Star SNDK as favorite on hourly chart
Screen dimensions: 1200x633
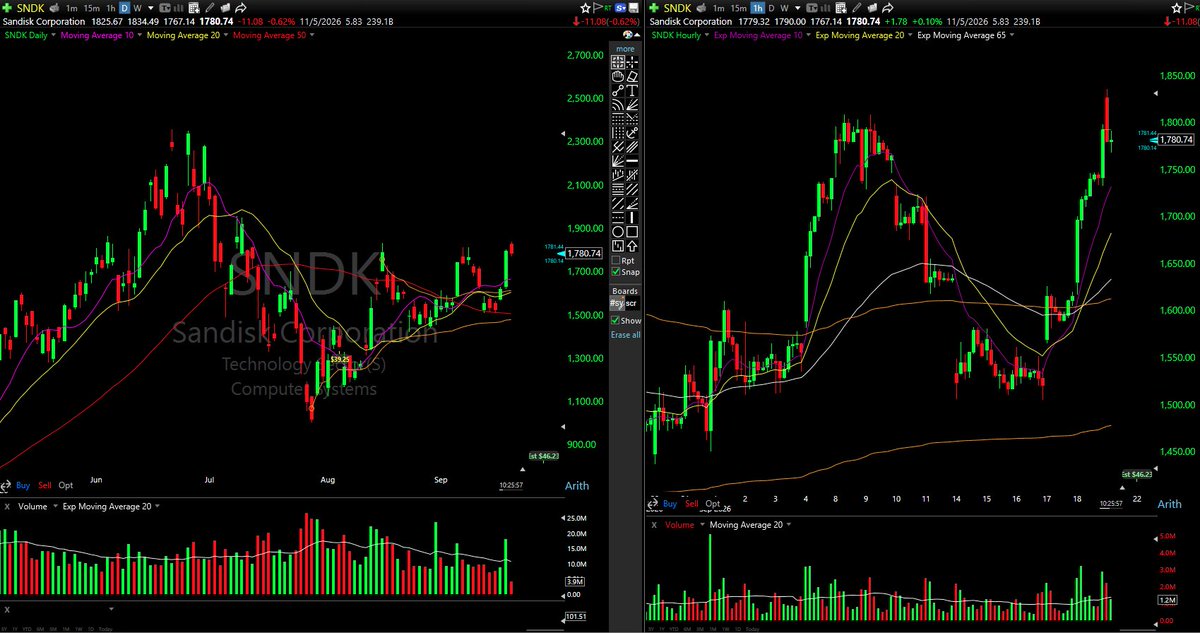[1176, 8]
